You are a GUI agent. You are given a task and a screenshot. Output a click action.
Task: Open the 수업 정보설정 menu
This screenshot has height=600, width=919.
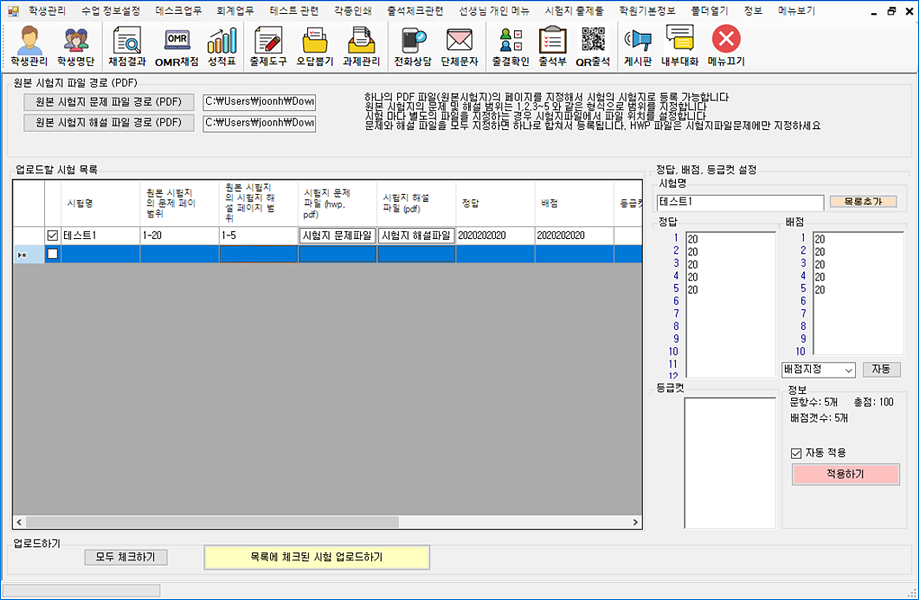(x=111, y=11)
